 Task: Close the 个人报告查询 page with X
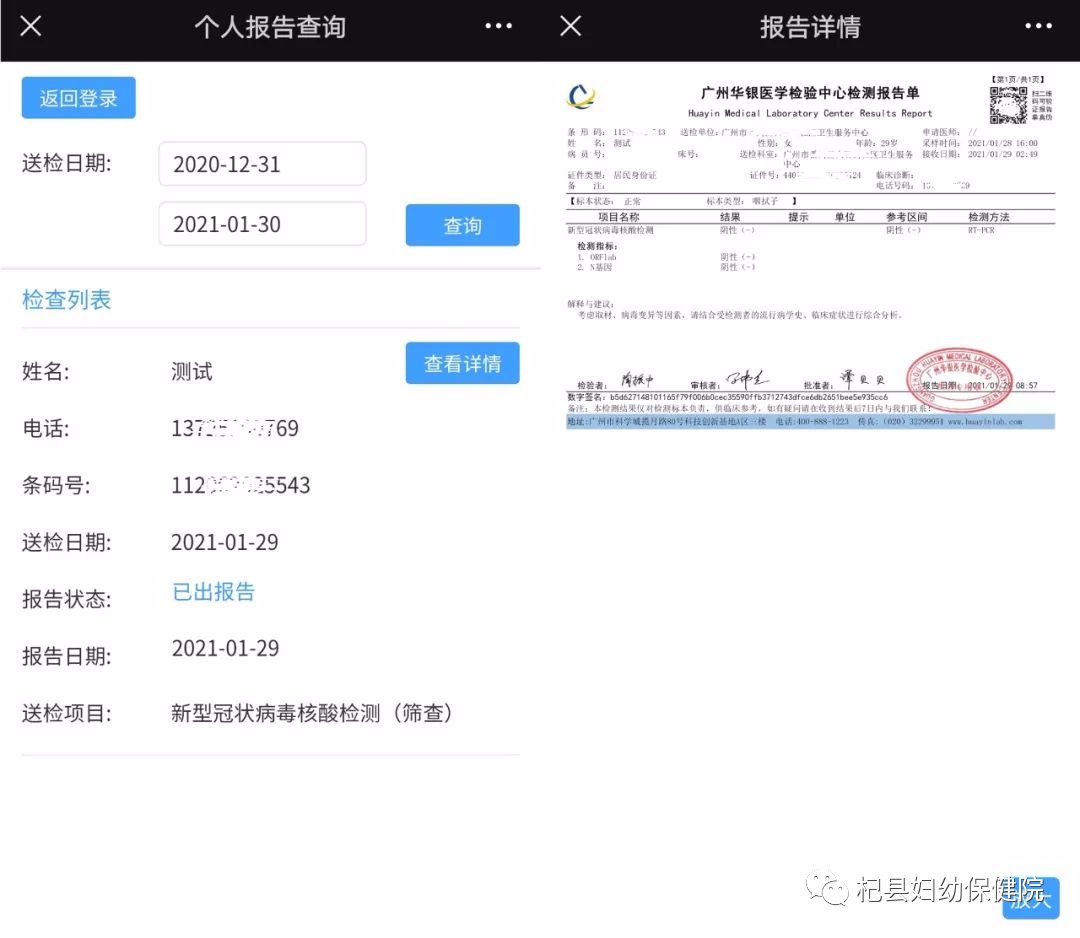click(x=31, y=26)
